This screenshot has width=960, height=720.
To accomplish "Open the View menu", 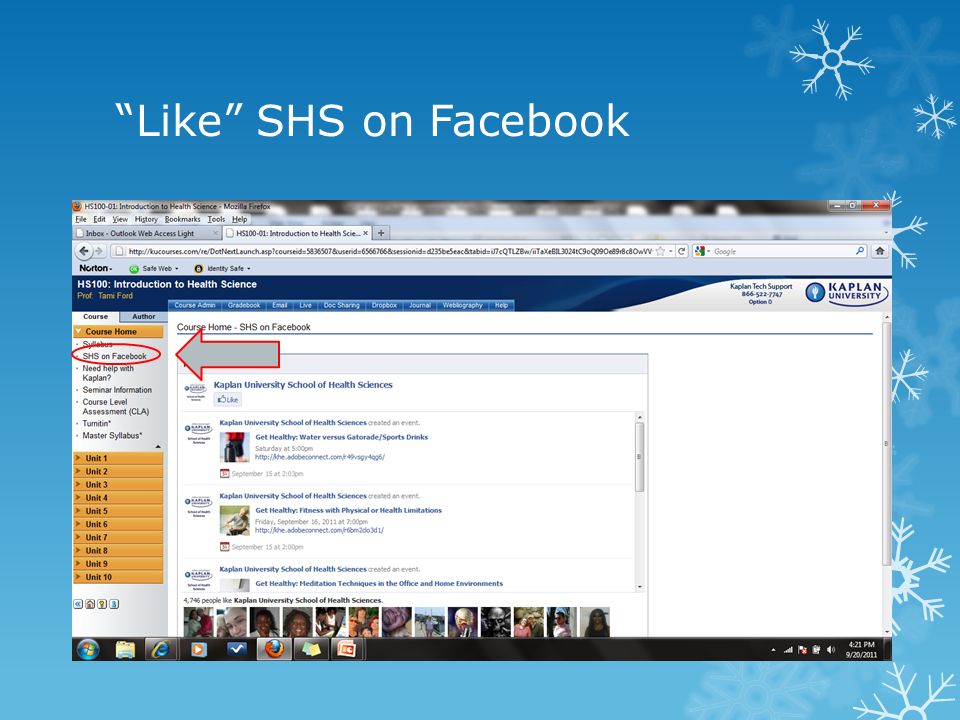I will click(120, 219).
